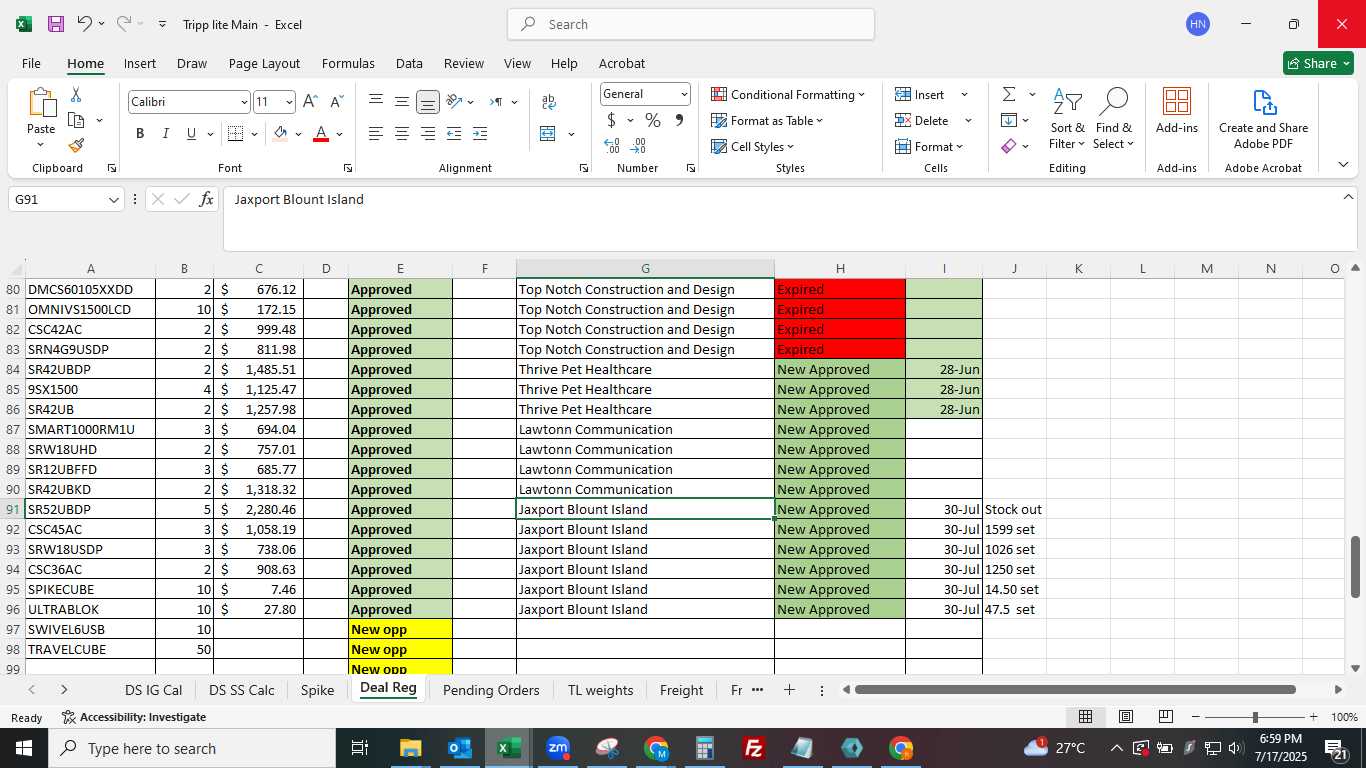Viewport: 1366px width, 768px height.
Task: Open the Name Box dropdown arrow
Action: pyautogui.click(x=113, y=200)
